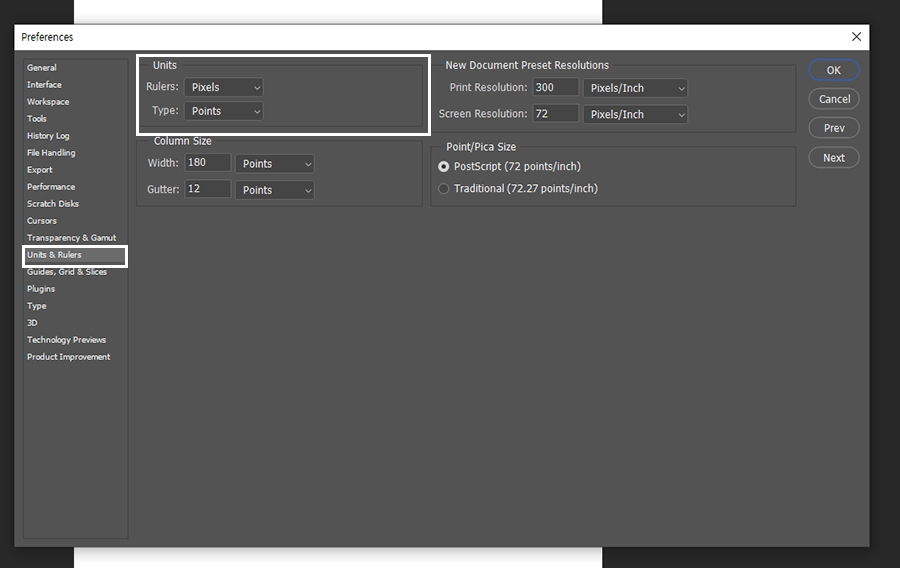Screen dimensions: 900x568
Task: Go to Scratch Disks preferences
Action: 53,204
